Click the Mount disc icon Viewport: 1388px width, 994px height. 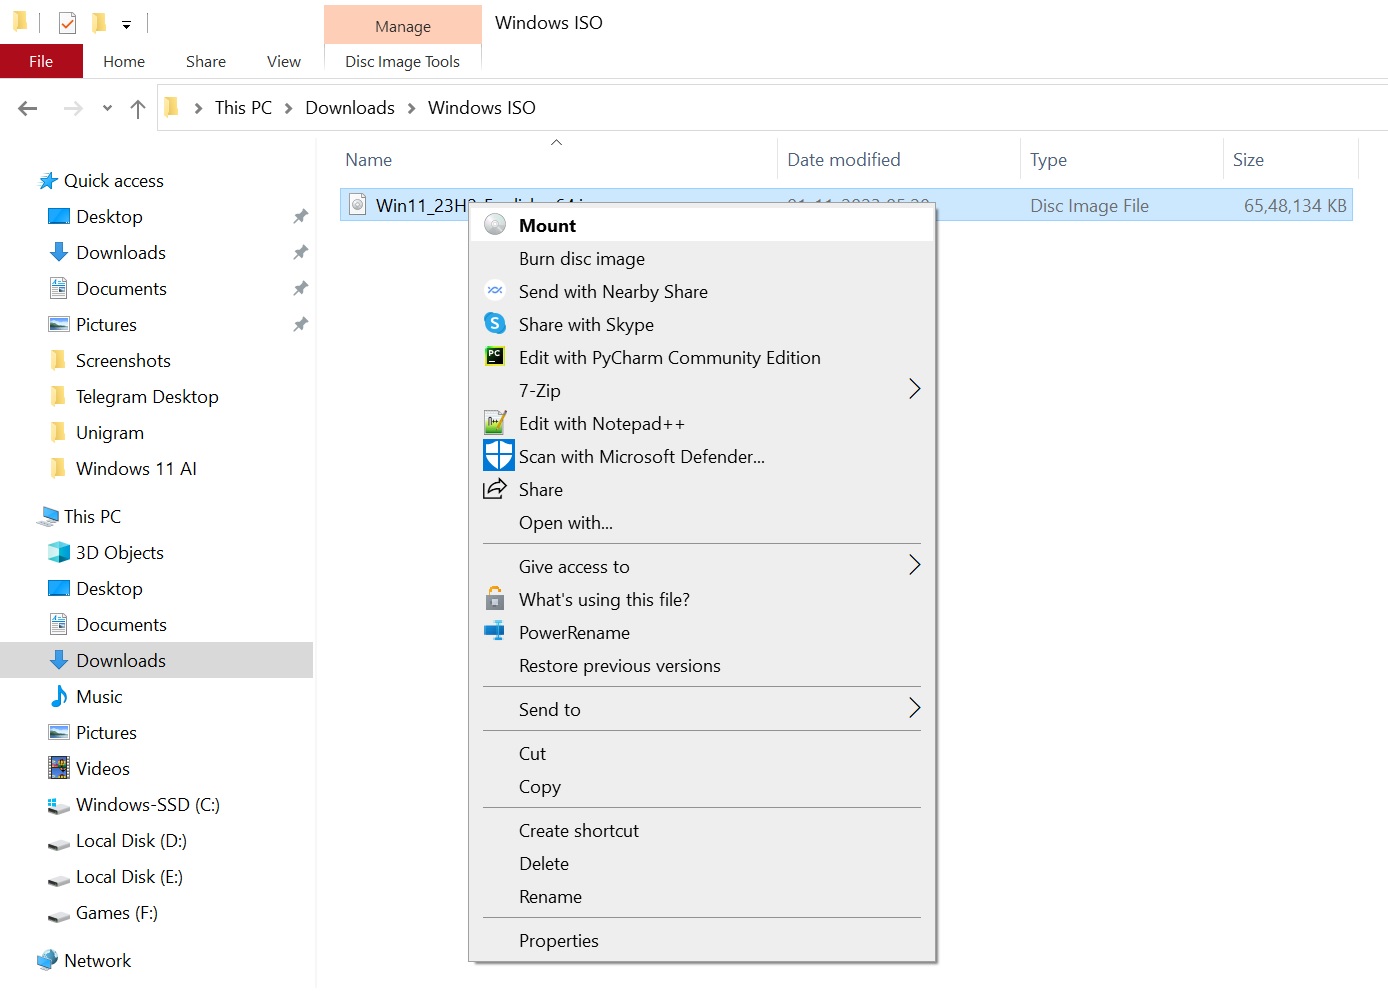[494, 225]
